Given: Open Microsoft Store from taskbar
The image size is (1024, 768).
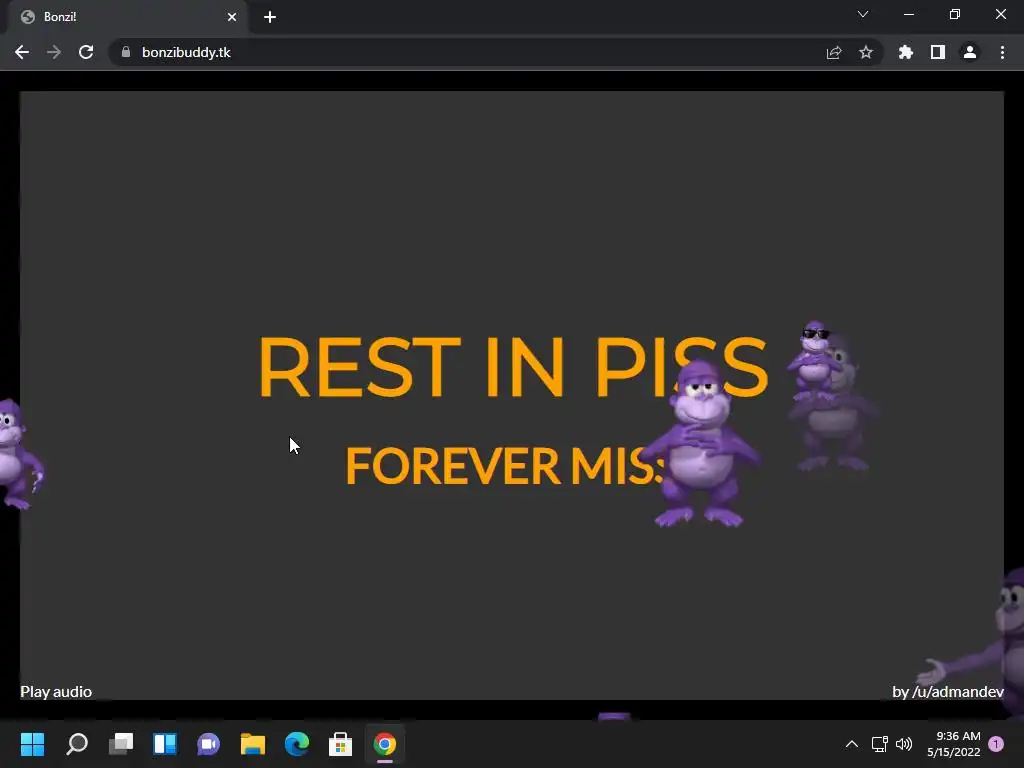Looking at the screenshot, I should [x=340, y=744].
